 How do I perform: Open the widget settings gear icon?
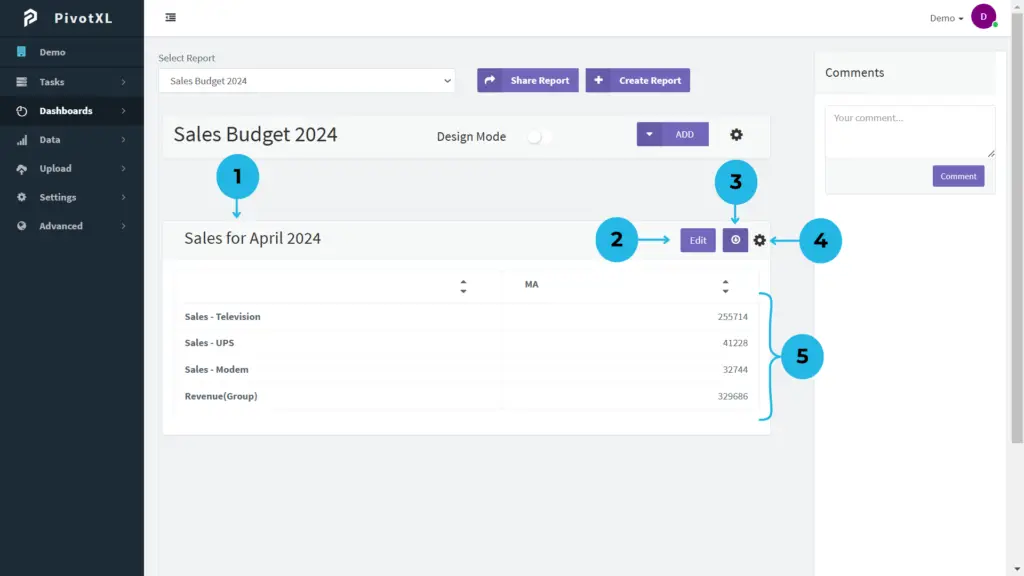click(x=760, y=240)
